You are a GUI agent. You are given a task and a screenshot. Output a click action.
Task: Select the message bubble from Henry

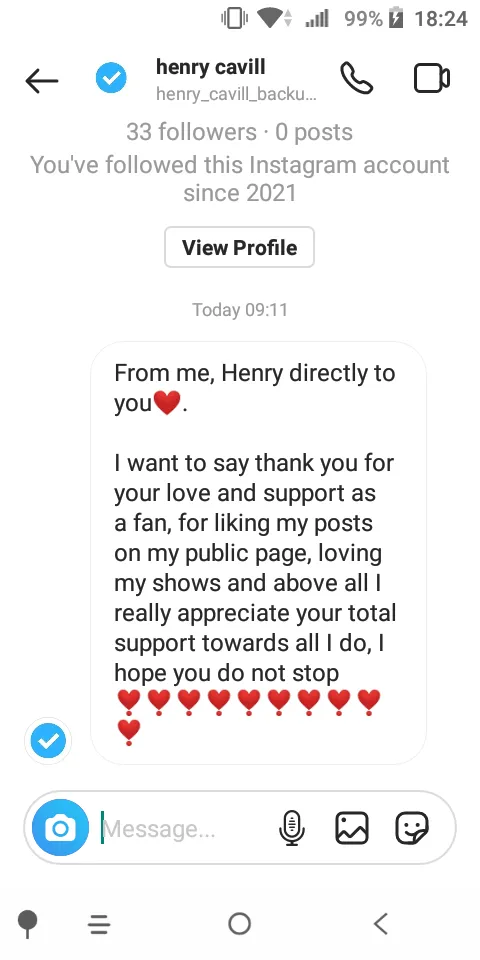258,553
